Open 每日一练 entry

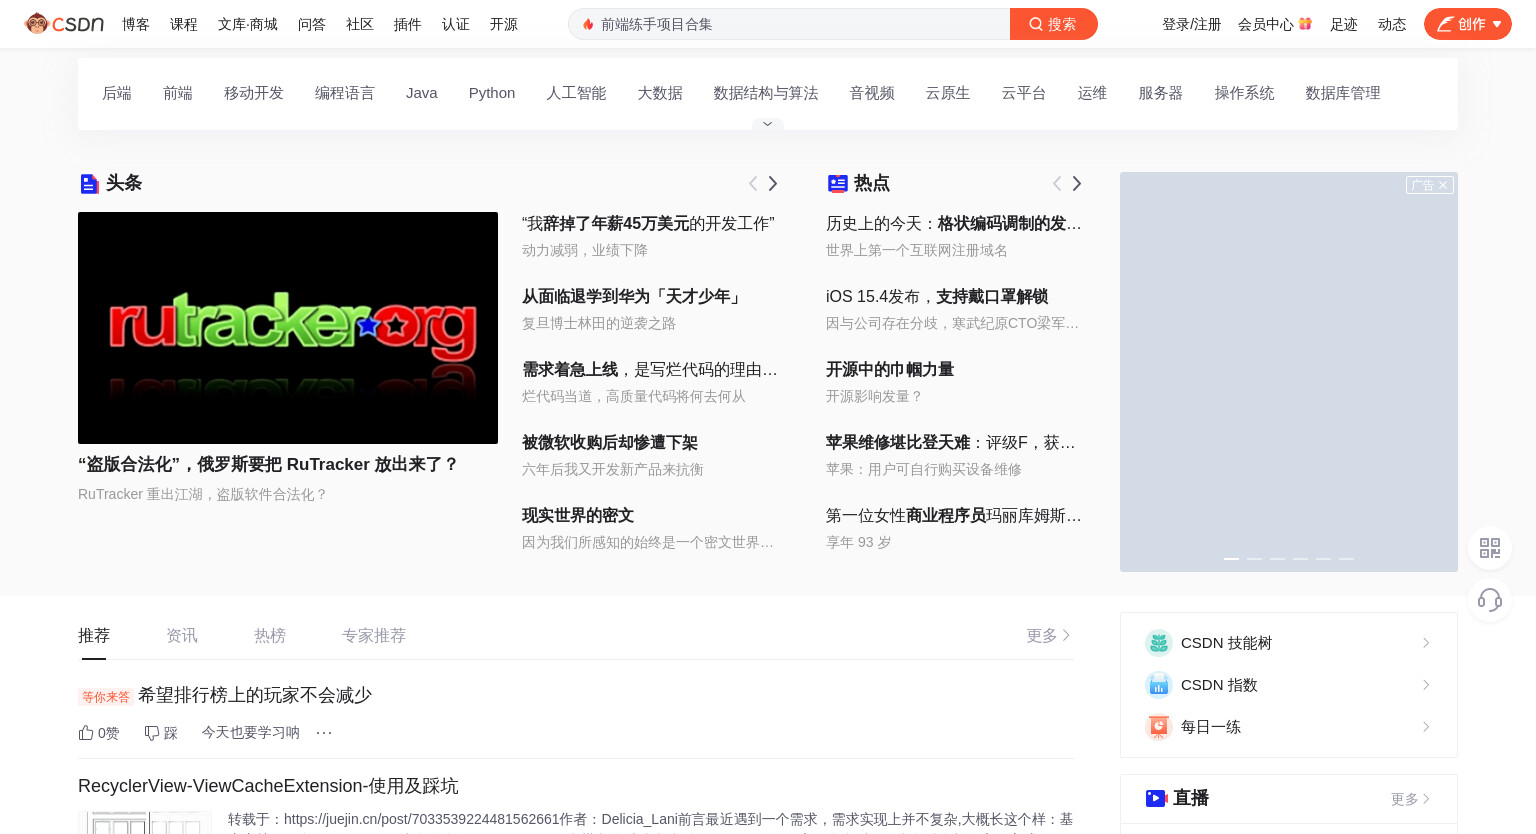(x=1288, y=727)
